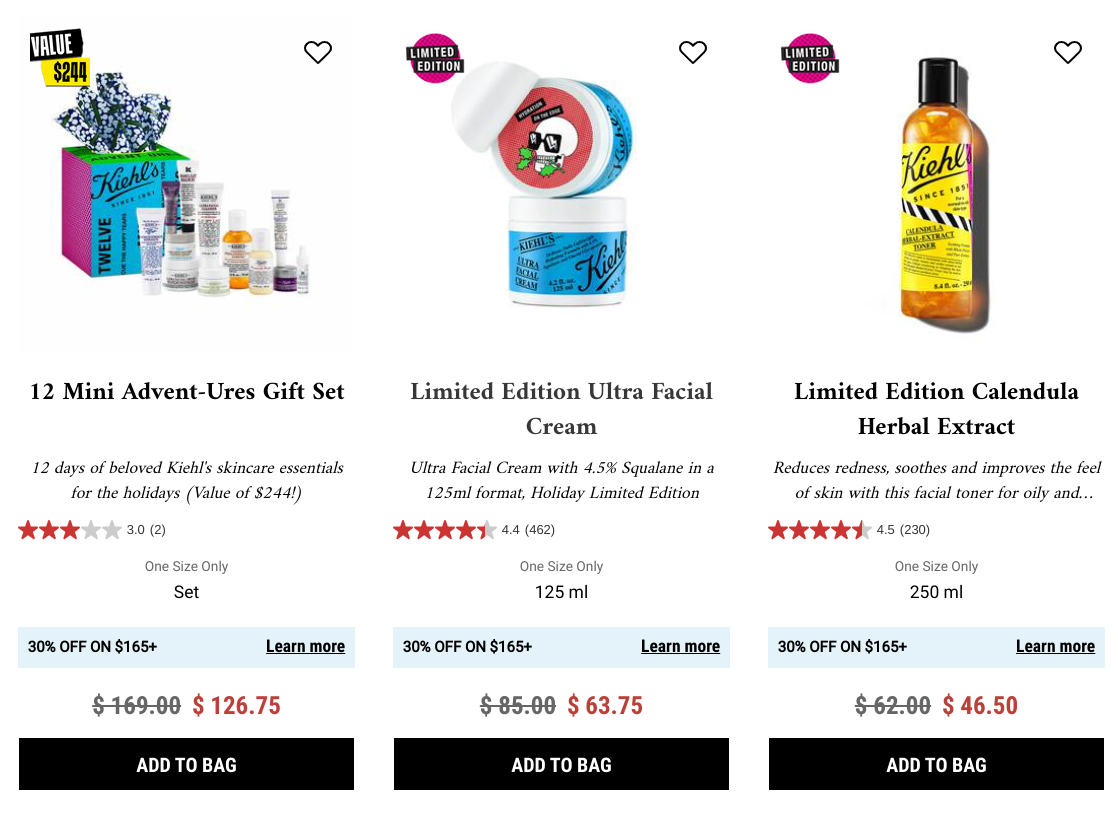Click Learn more under the gift set offer
The width and height of the screenshot is (1118, 817).
[305, 647]
